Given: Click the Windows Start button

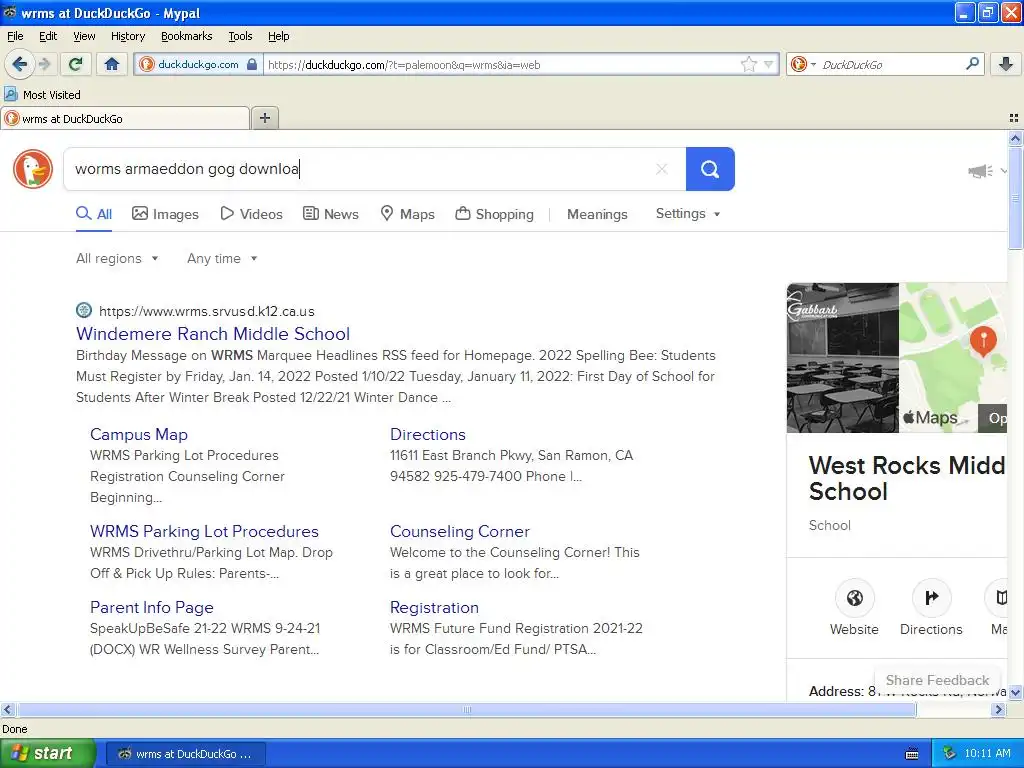Looking at the screenshot, I should [x=47, y=753].
